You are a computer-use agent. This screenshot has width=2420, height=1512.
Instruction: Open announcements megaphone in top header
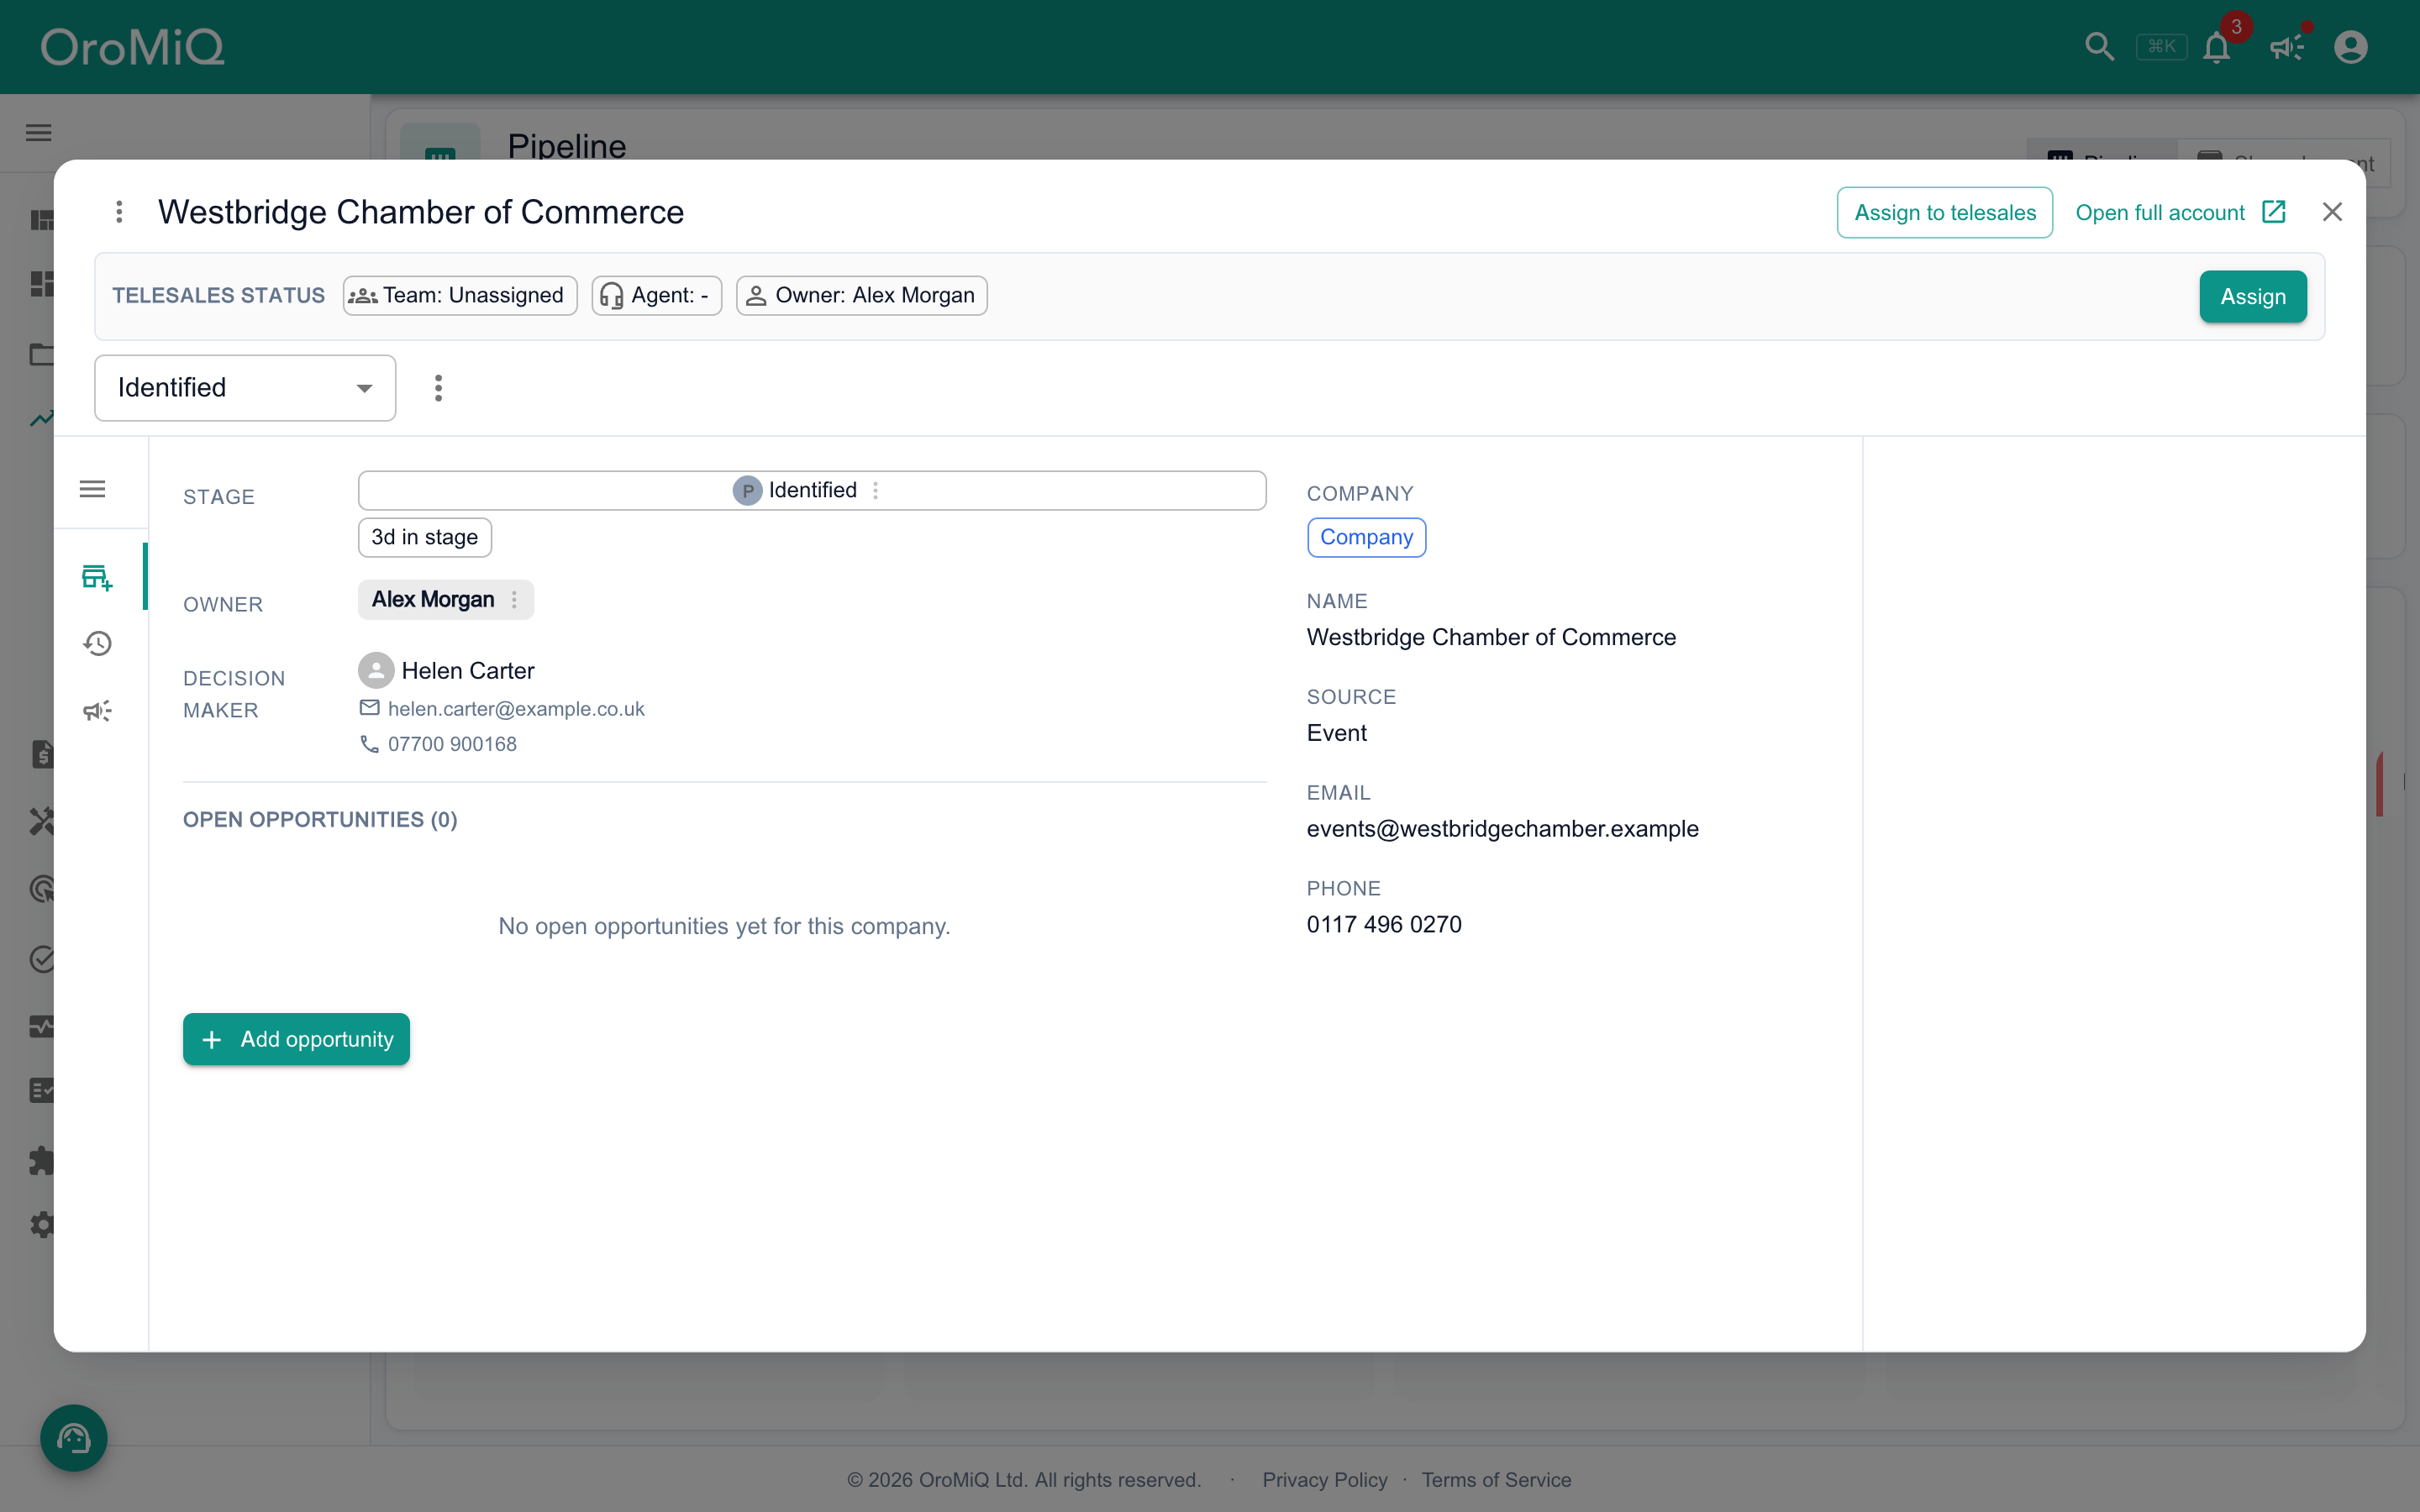2287,47
